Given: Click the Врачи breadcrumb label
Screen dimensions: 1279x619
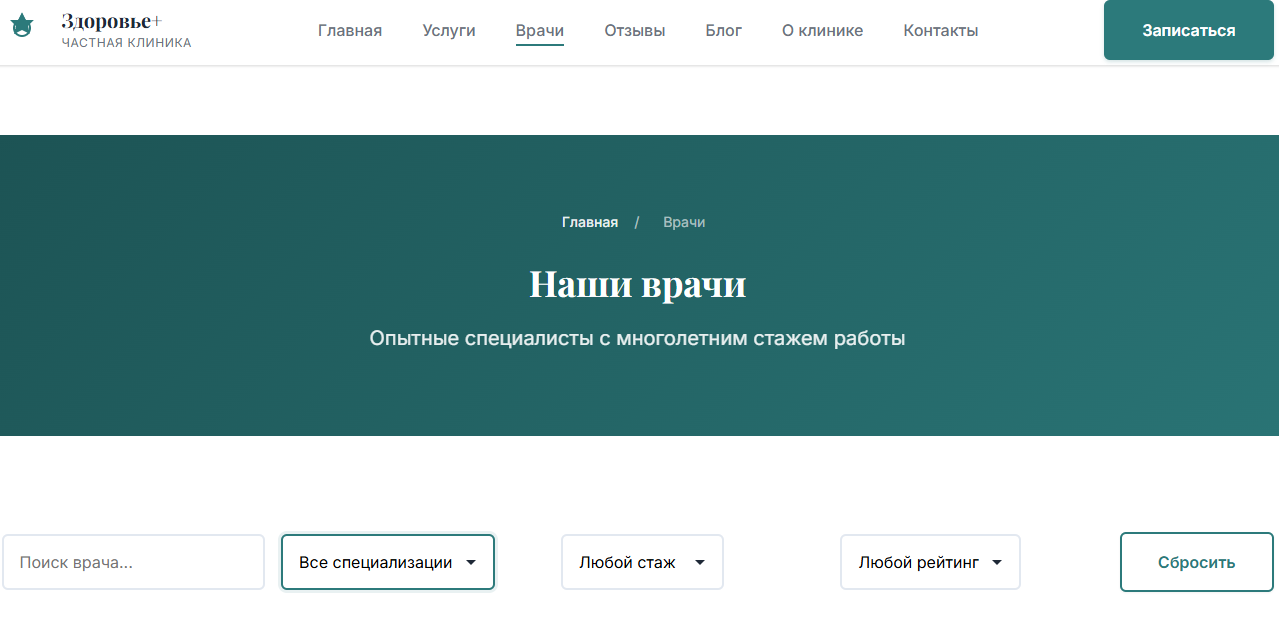Looking at the screenshot, I should 684,222.
